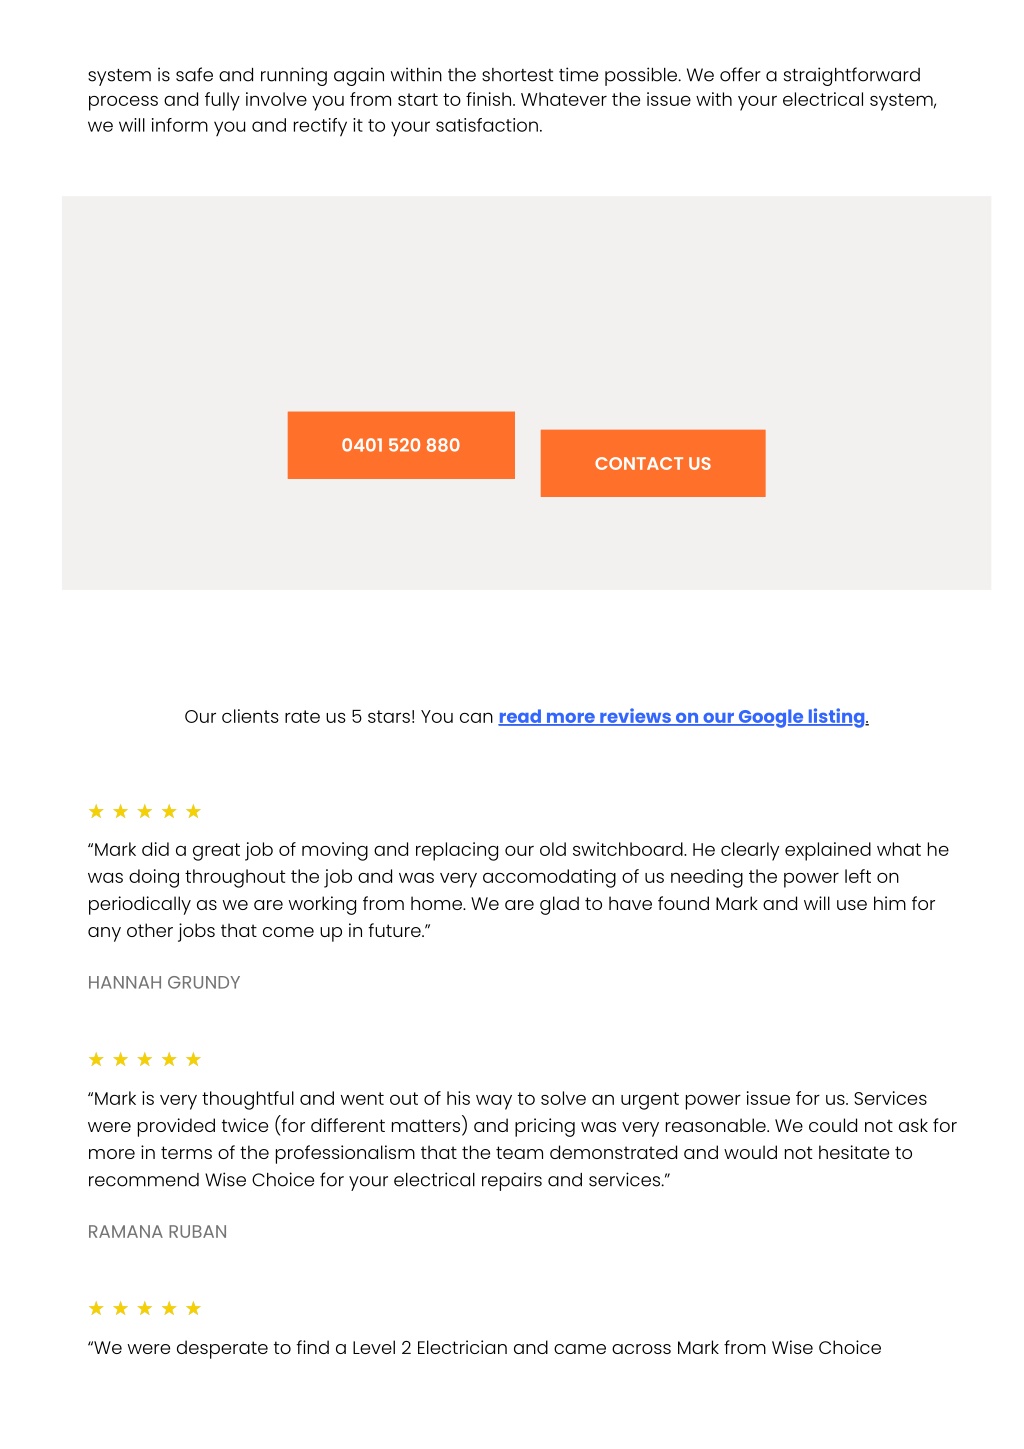Click first star of Ramana Ruban's rating
The height and width of the screenshot is (1449, 1024).
pos(96,1059)
